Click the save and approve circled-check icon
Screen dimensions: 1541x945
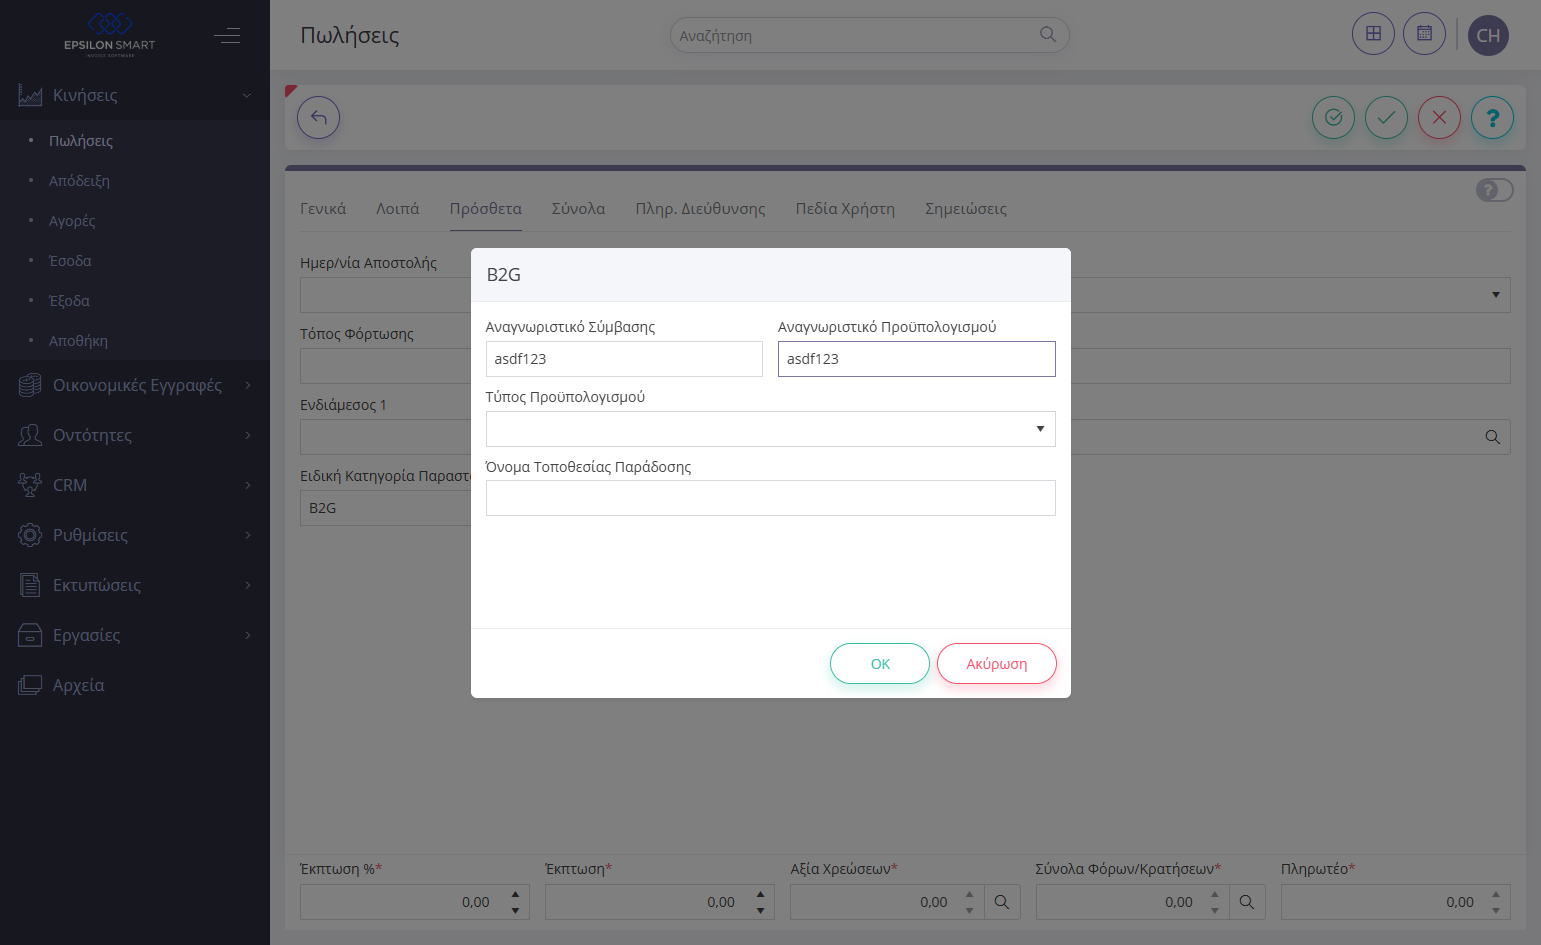[1333, 118]
